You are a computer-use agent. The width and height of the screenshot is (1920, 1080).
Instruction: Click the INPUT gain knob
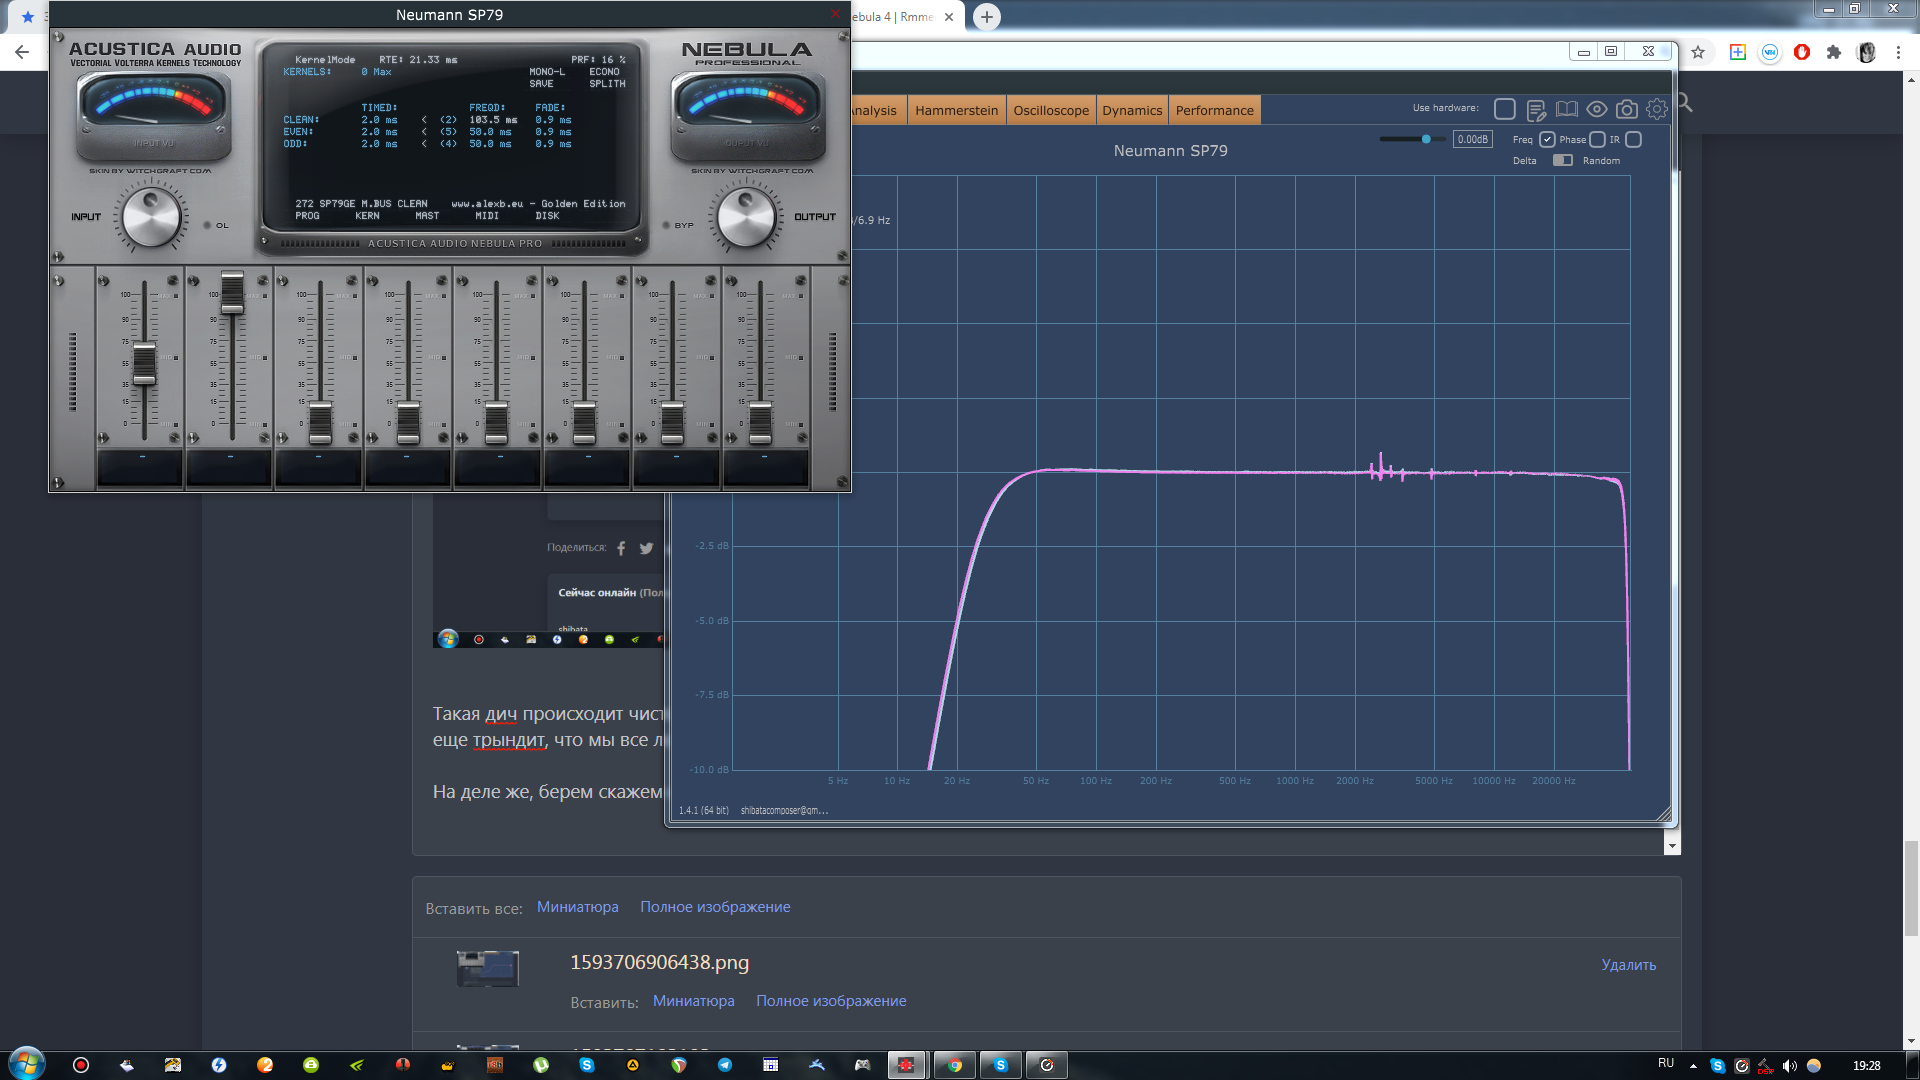click(x=151, y=217)
